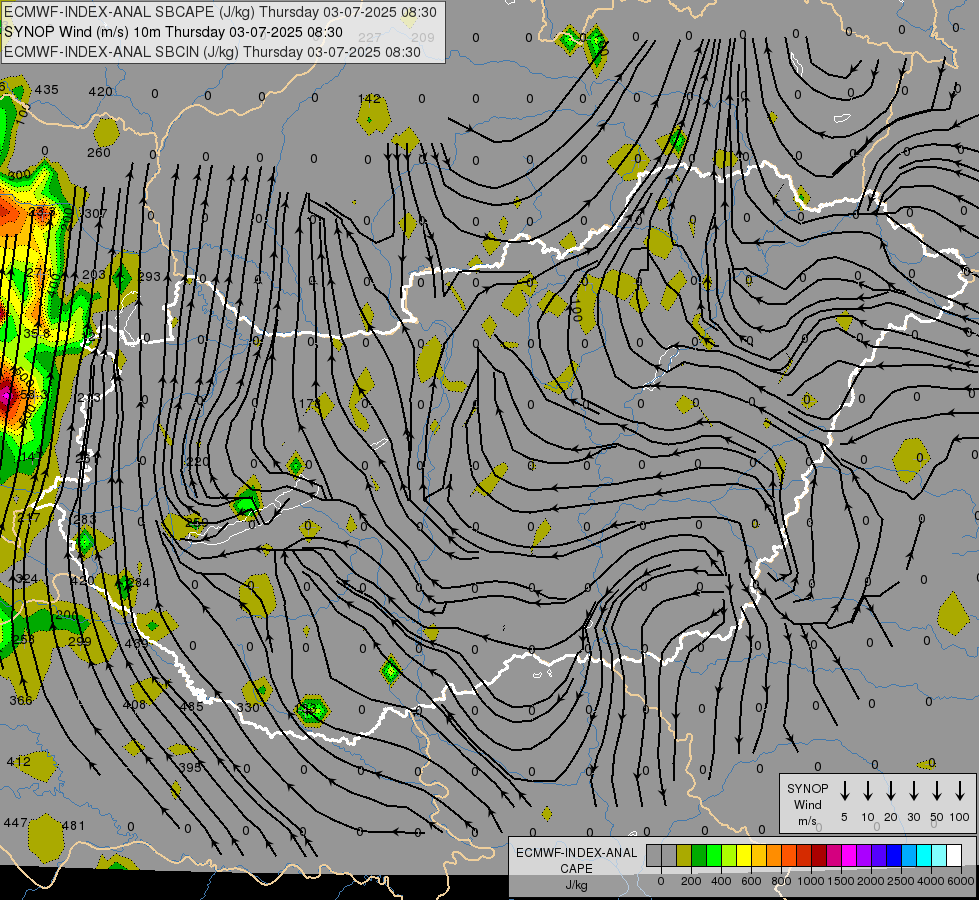Viewport: 979px width, 900px height.
Task: Click the SYNOP Wind 10m title line
Action: coord(173,32)
